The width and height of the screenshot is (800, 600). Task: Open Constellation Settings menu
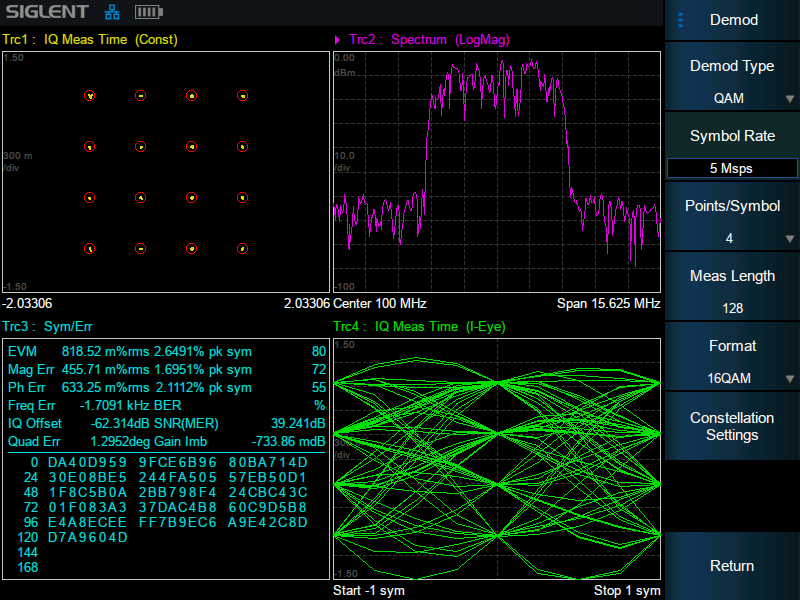(x=732, y=427)
